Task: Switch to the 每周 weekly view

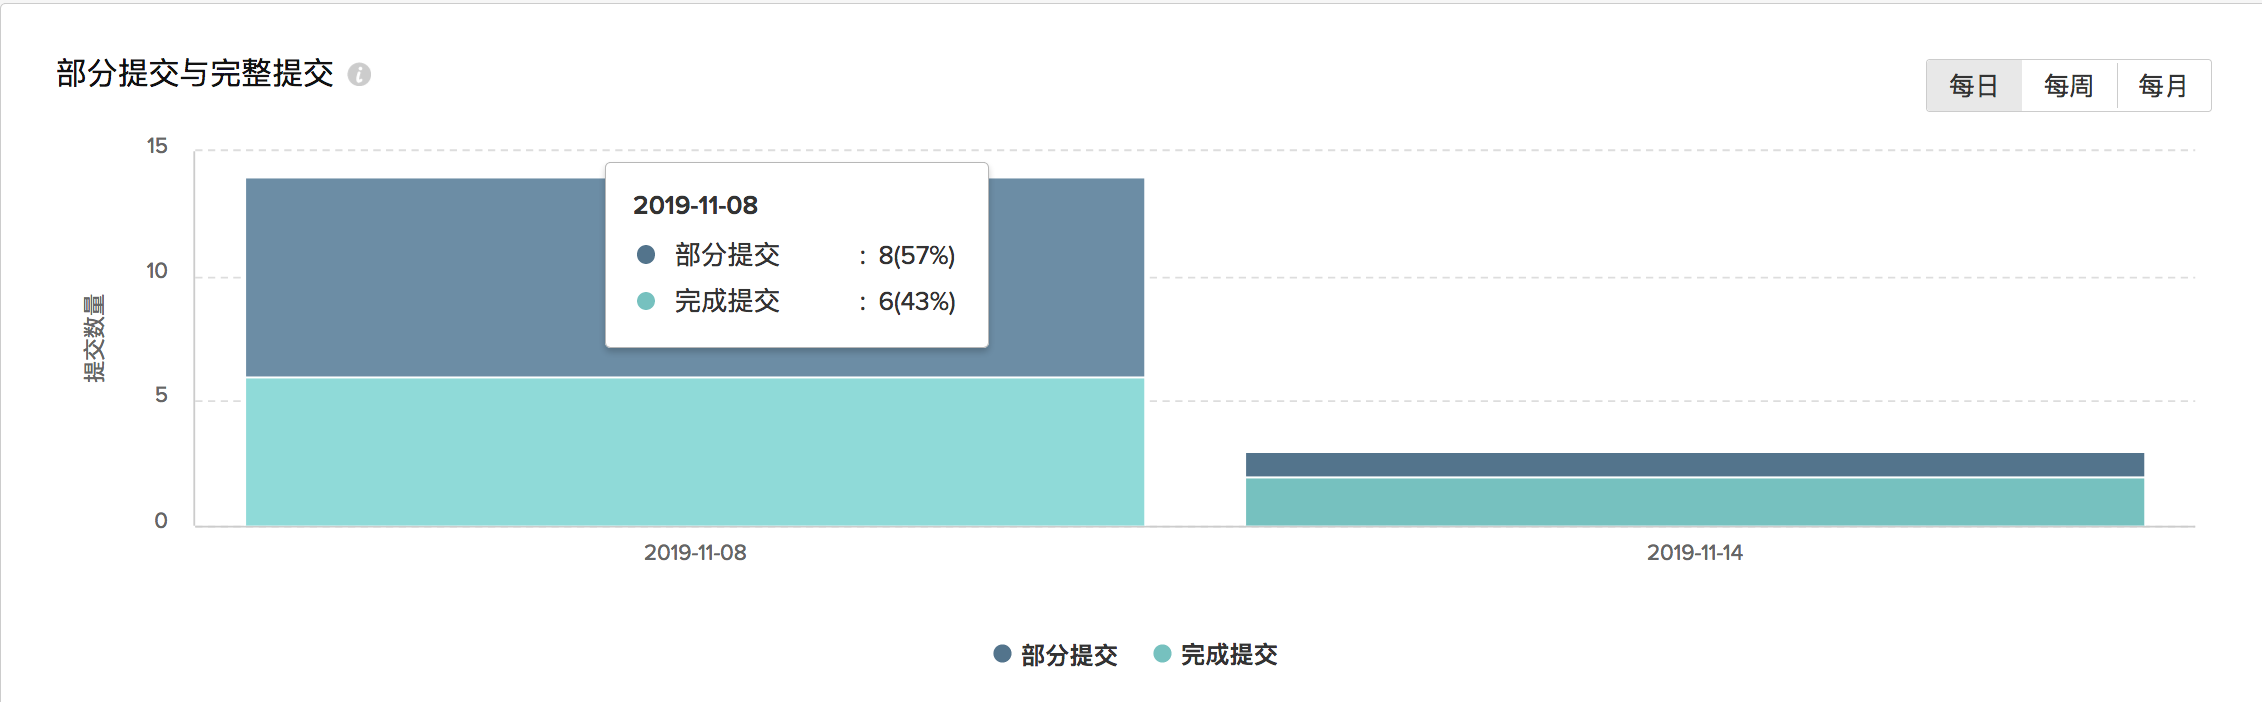Action: point(2069,86)
